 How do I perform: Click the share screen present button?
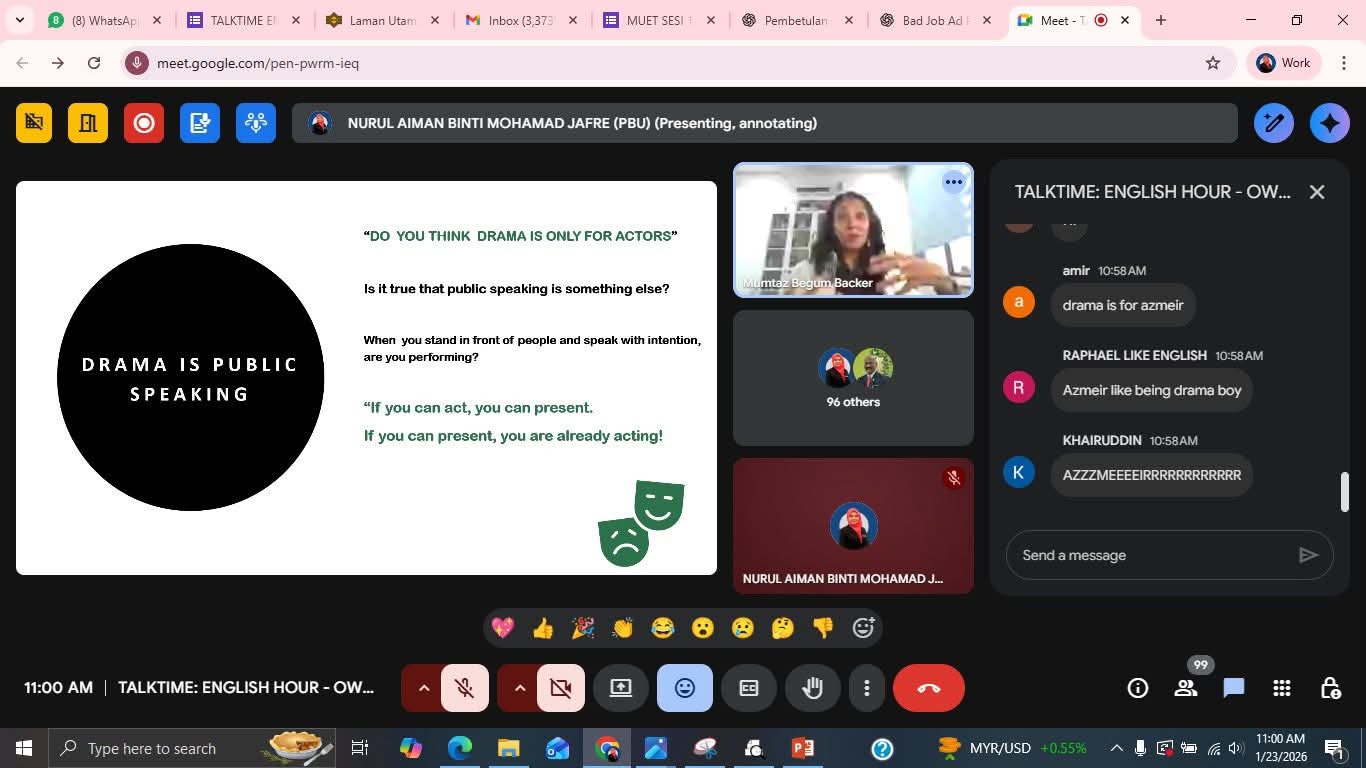(621, 688)
